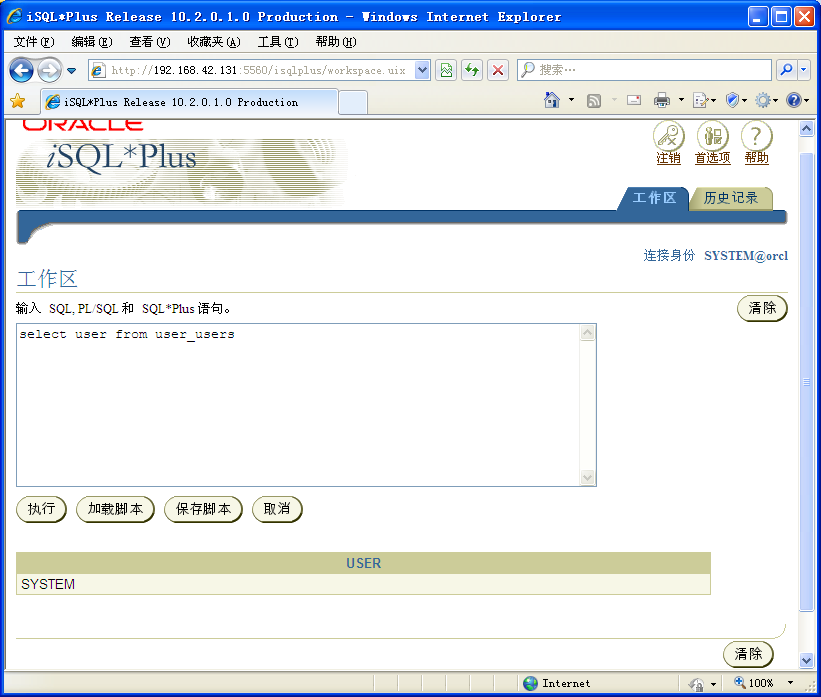
Task: Click the red Stop loading icon
Action: 498,70
